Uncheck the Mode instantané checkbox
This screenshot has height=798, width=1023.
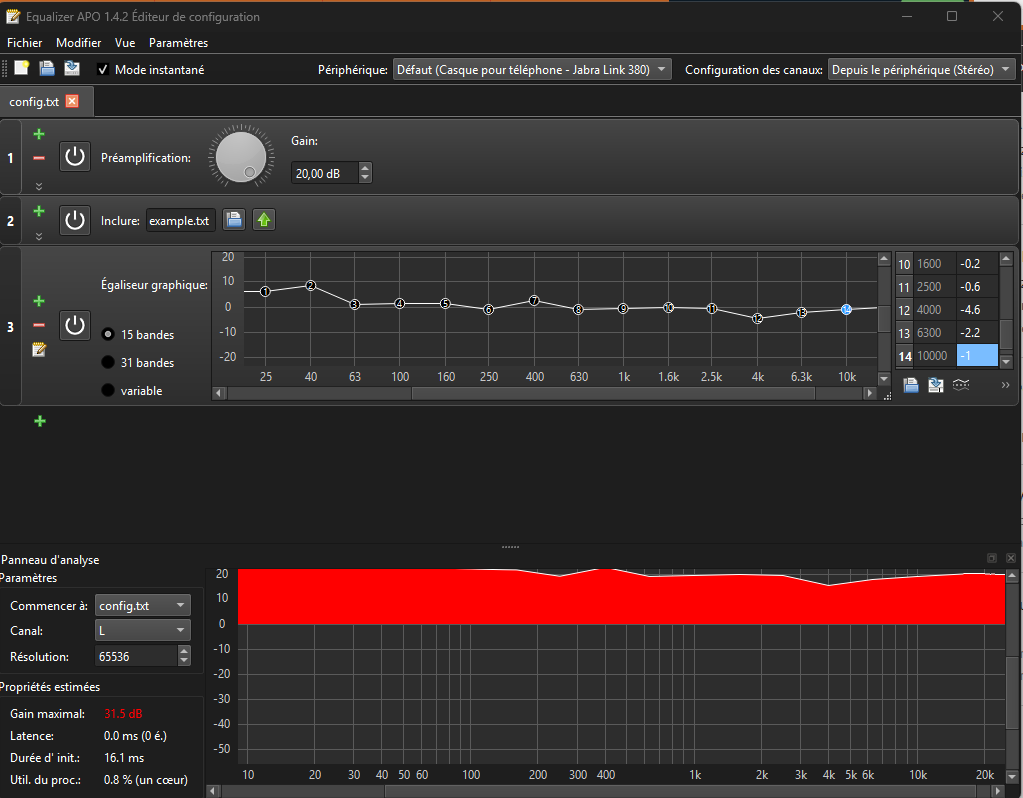pos(103,70)
